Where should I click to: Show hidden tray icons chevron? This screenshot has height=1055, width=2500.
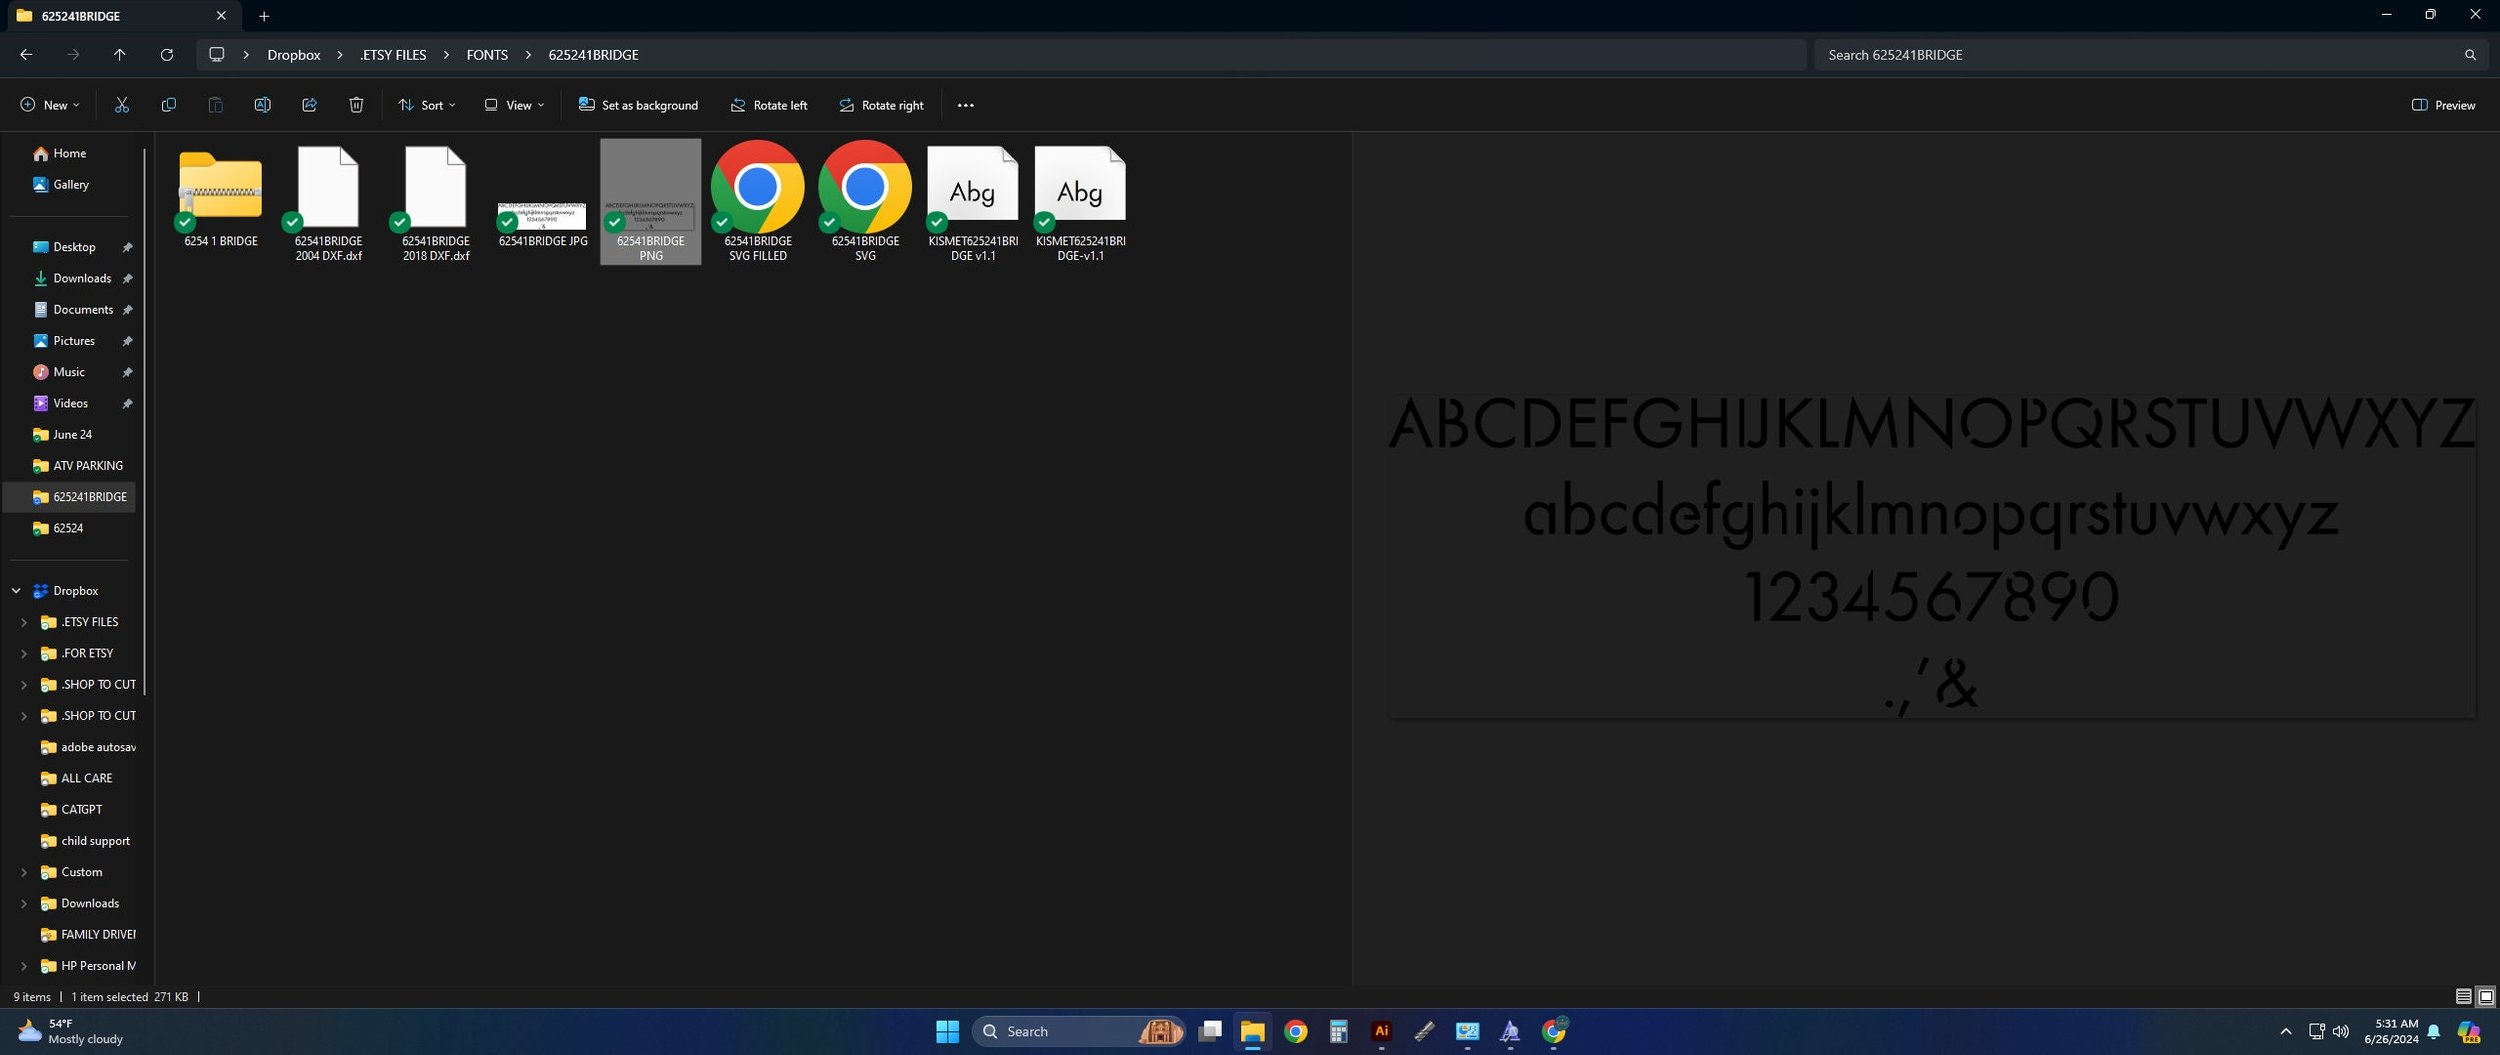pos(2285,1031)
